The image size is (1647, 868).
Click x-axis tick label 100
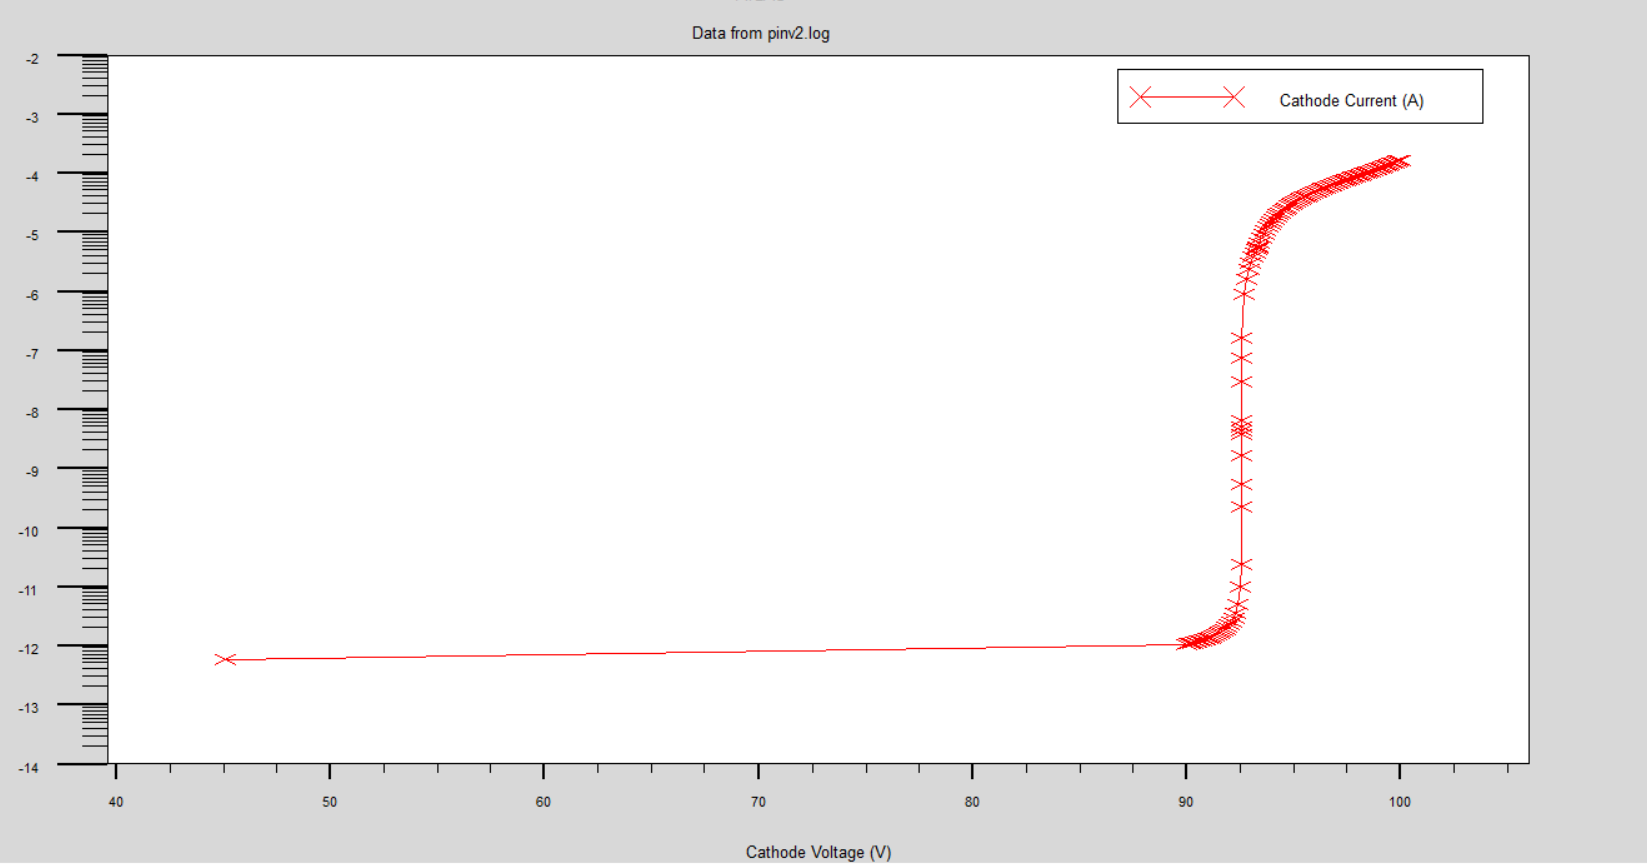pyautogui.click(x=1399, y=802)
